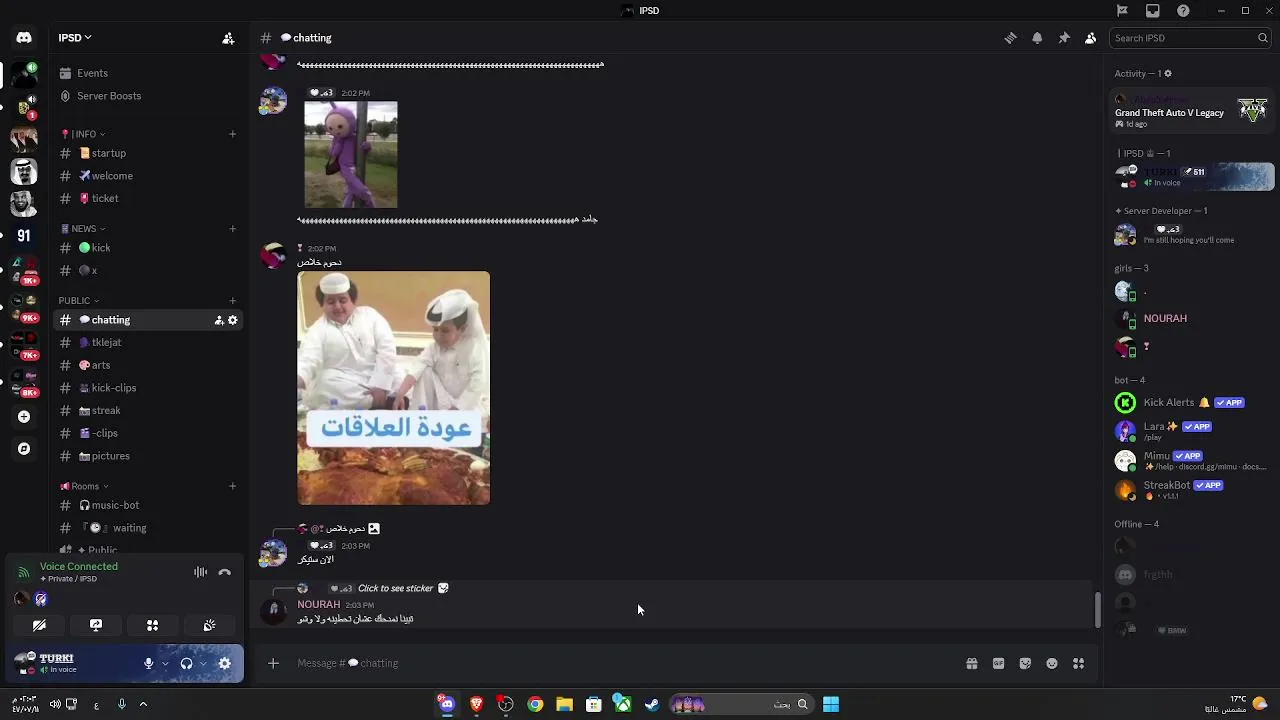Collapse the PUBLIC category
The height and width of the screenshot is (720, 1280).
coord(78,301)
